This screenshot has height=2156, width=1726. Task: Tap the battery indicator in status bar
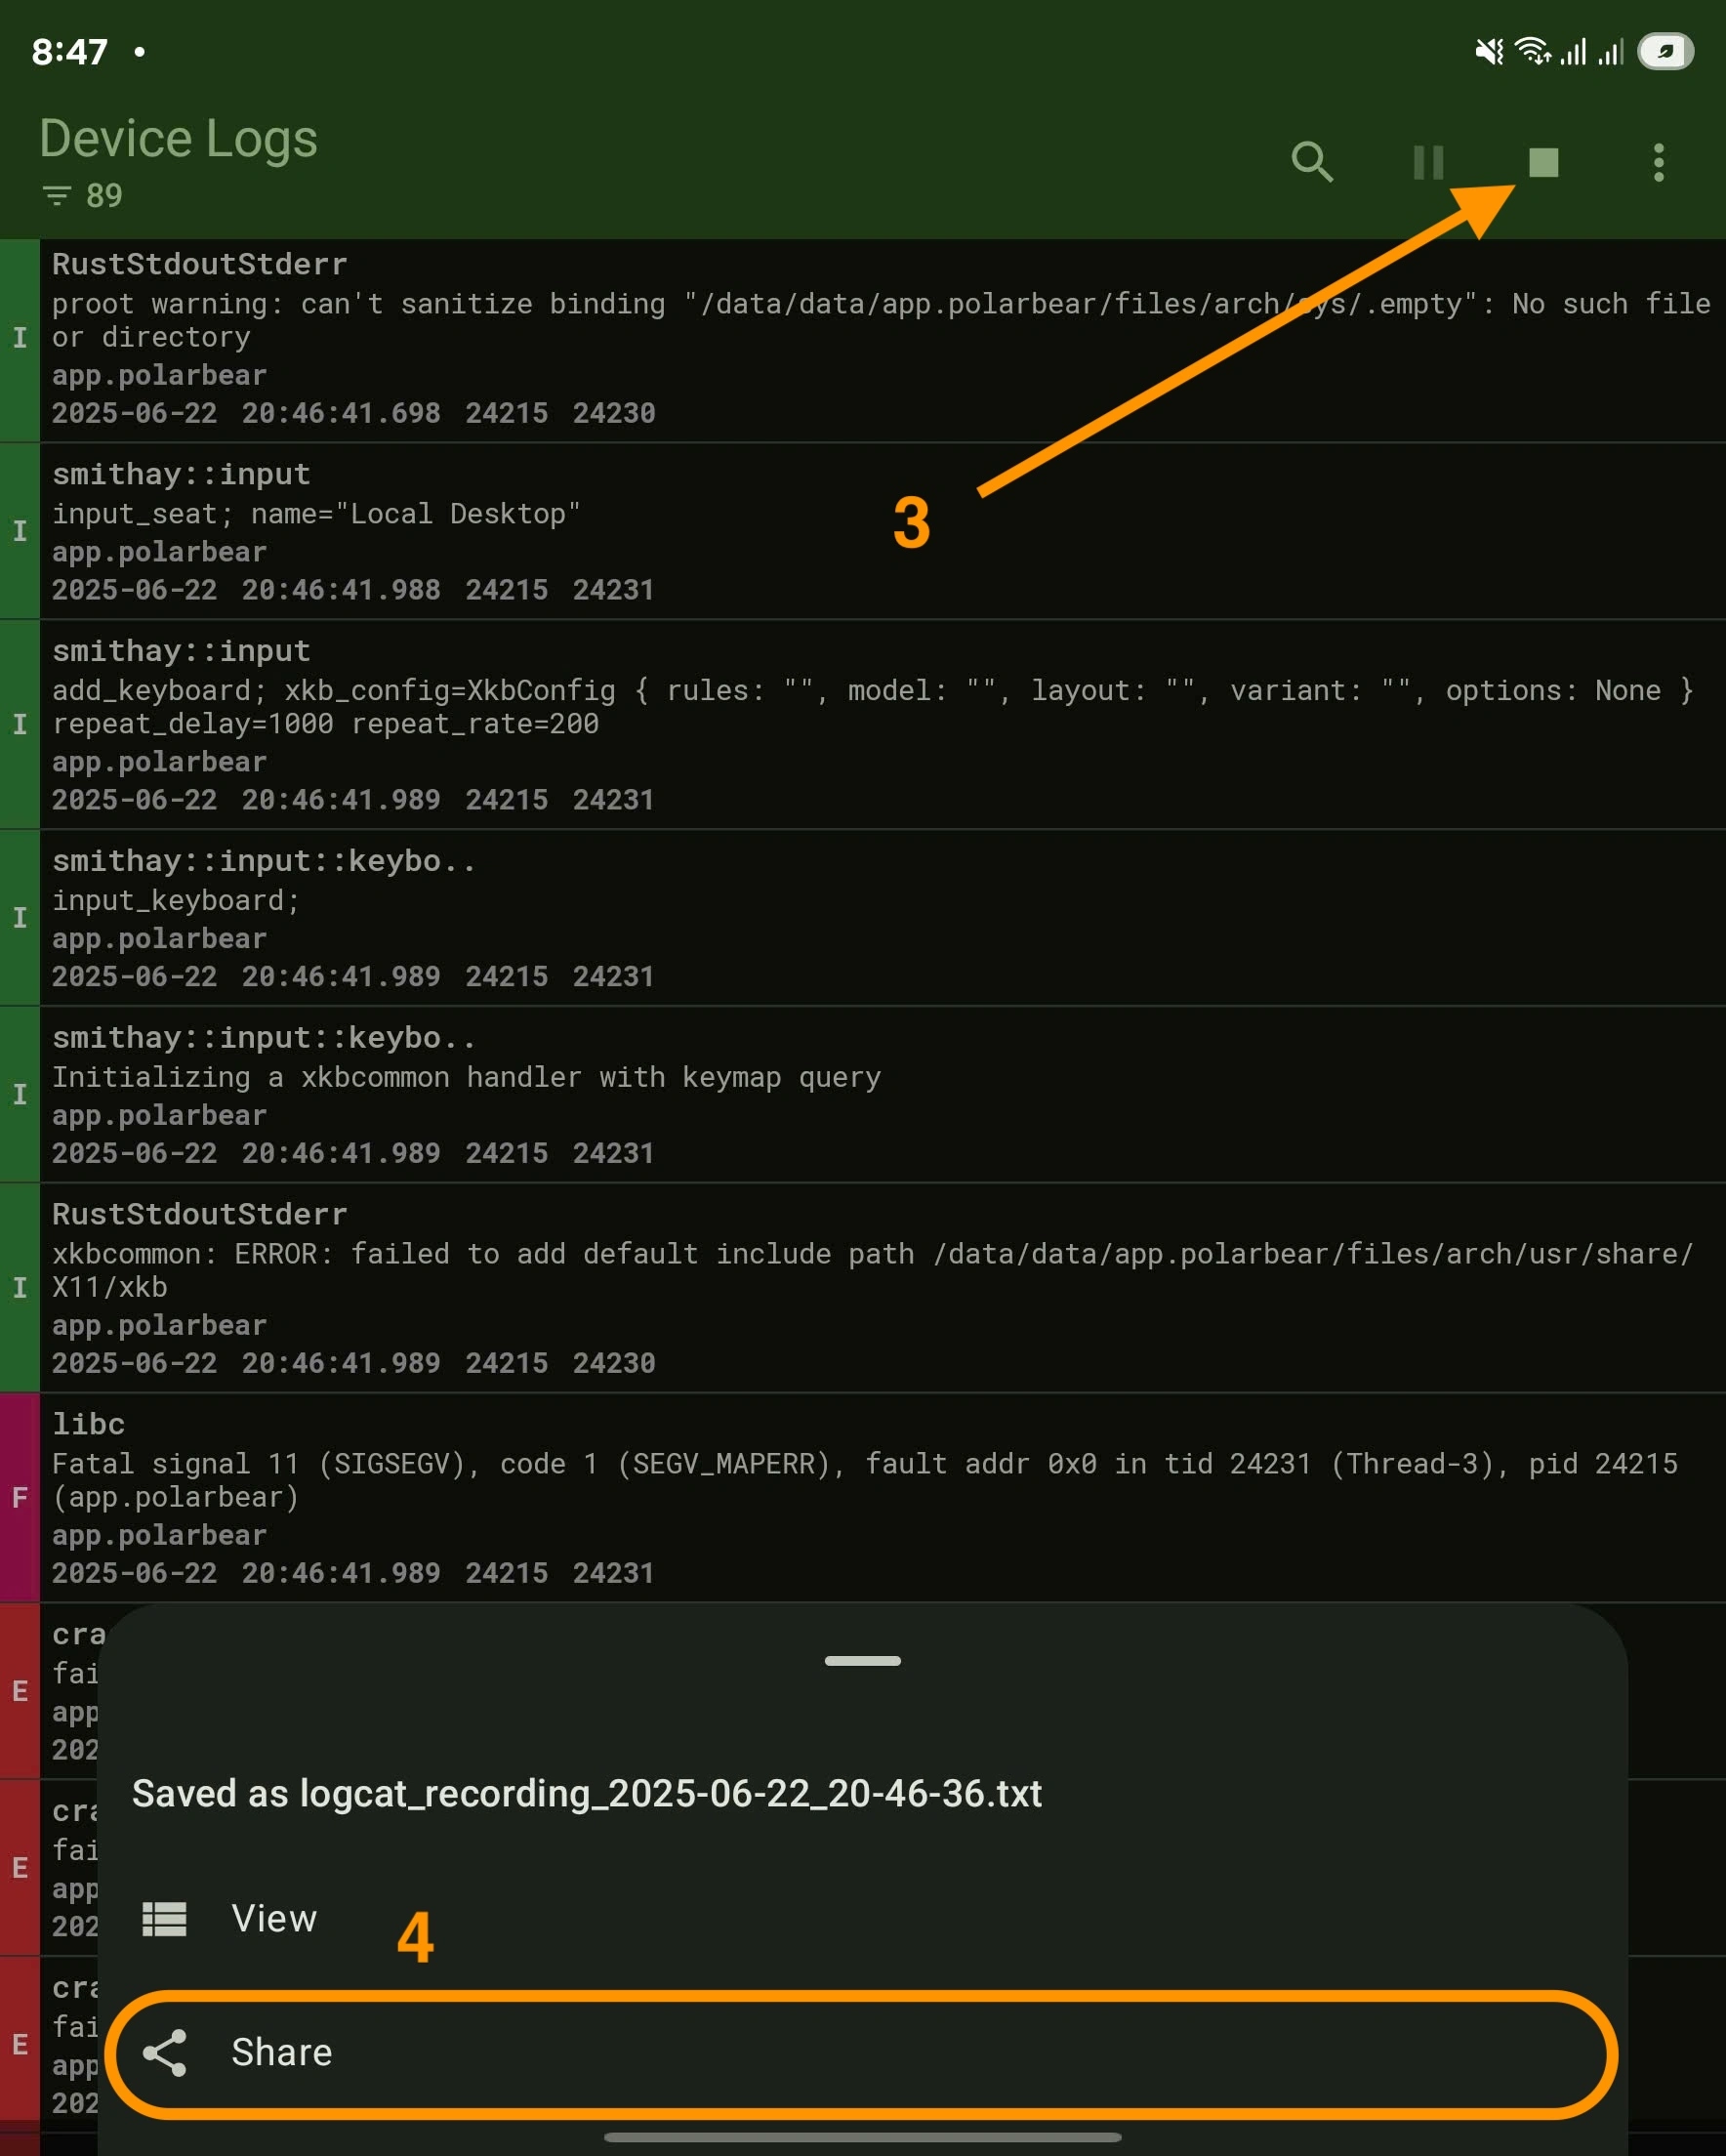click(x=1665, y=52)
